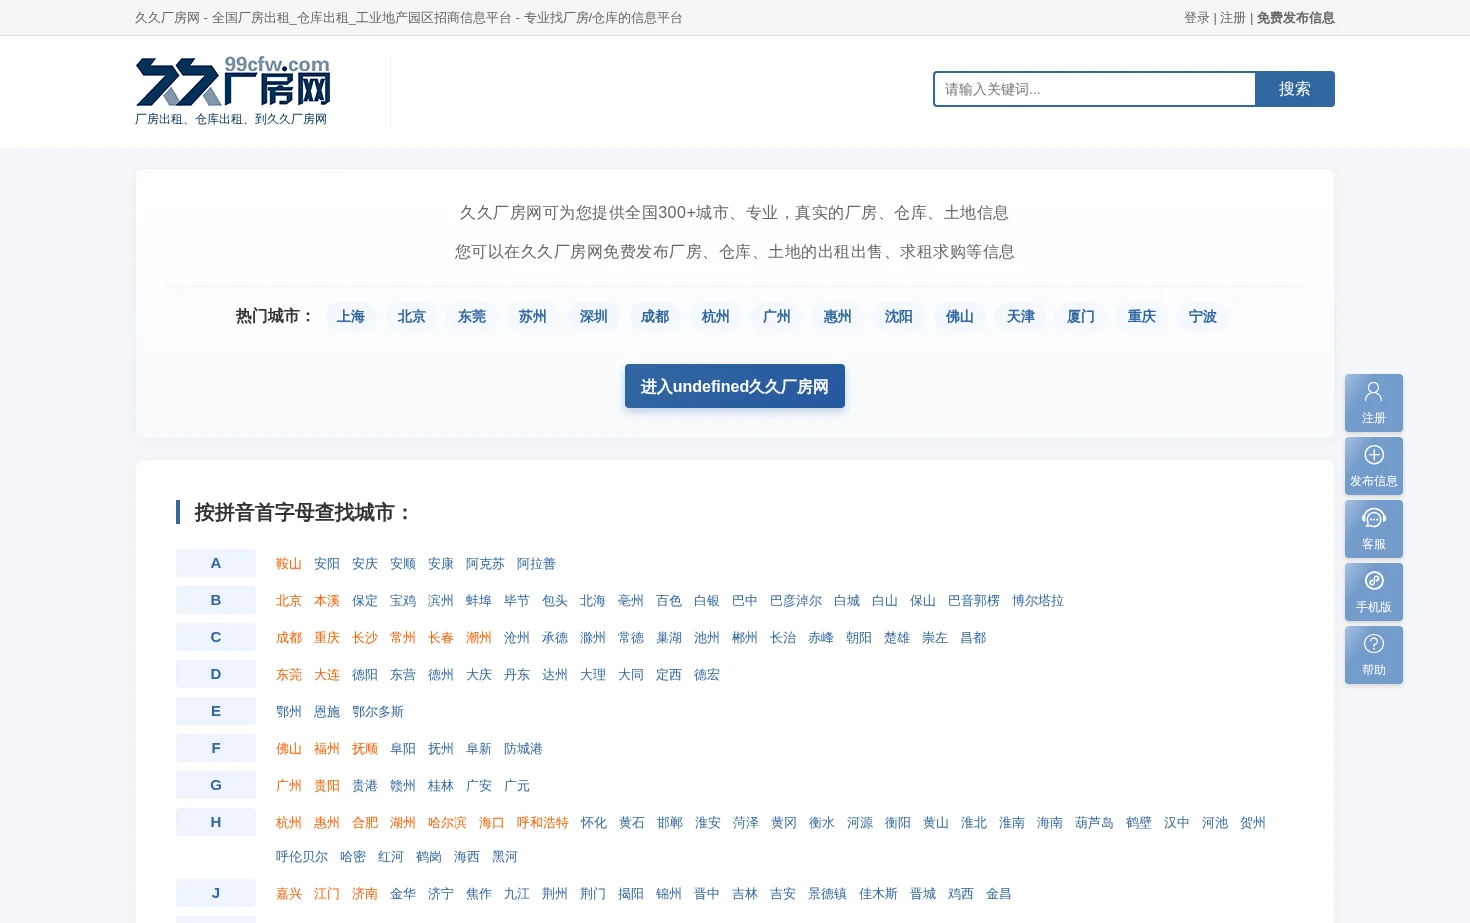Select hot city 厦门
The image size is (1470, 923).
(1081, 316)
